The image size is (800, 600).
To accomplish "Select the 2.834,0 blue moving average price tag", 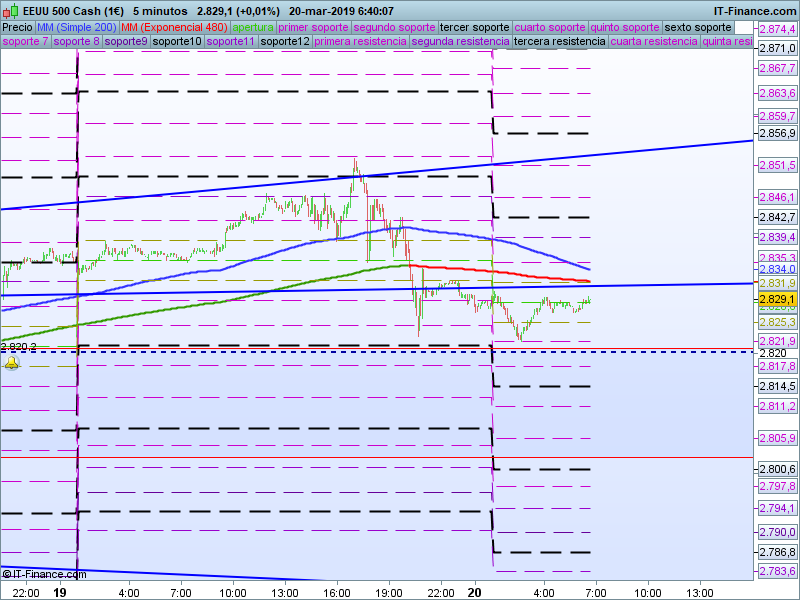I will [777, 269].
